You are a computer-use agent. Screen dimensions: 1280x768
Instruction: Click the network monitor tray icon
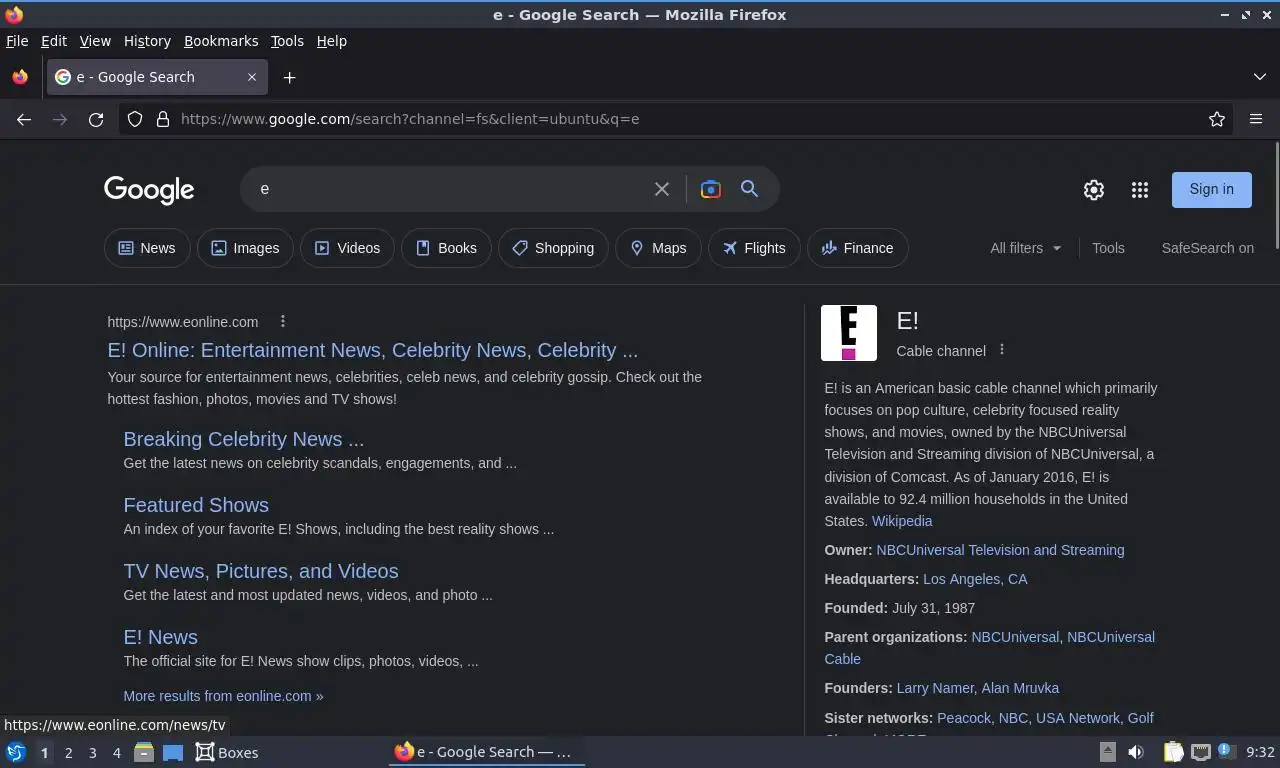pos(1201,752)
